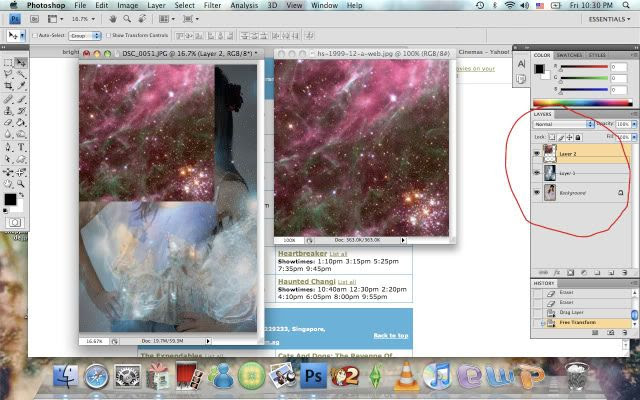Select the Healing Brush tool
Image resolution: width=640 pixels, height=400 pixels.
(8, 99)
